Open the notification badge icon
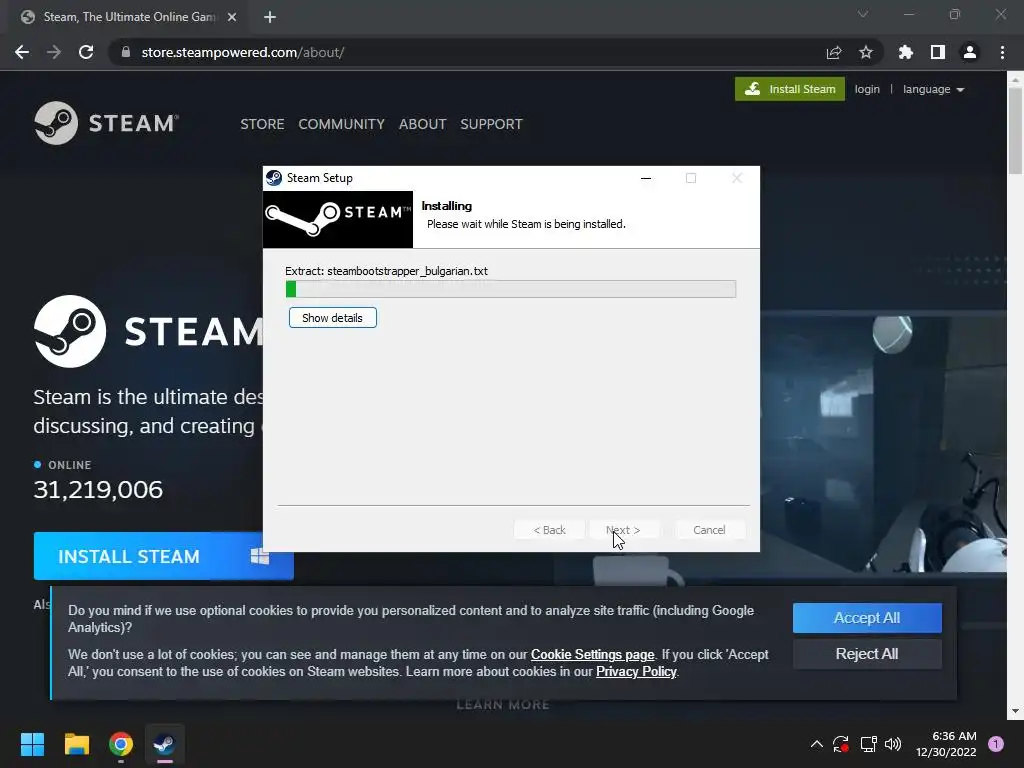Screen dimensions: 1024x768 pyautogui.click(x=996, y=744)
